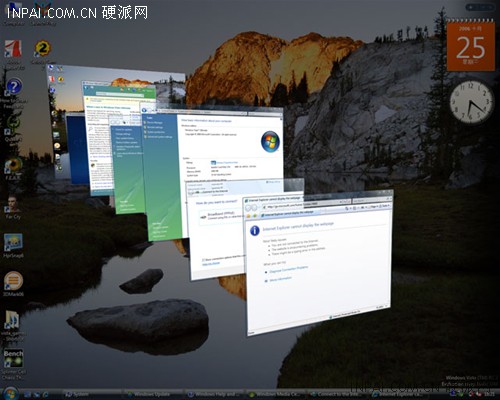This screenshot has width=500, height=400.
Task: Choose the Broadband (PPPoE) connection option
Action: (221, 216)
